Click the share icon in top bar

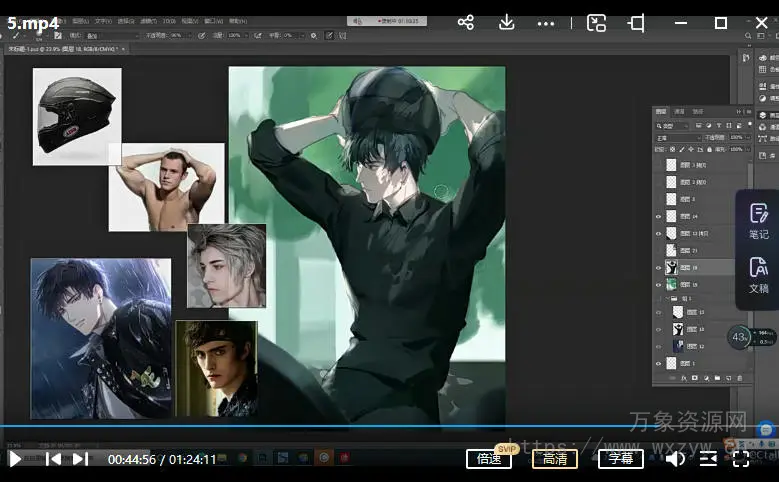(x=465, y=22)
